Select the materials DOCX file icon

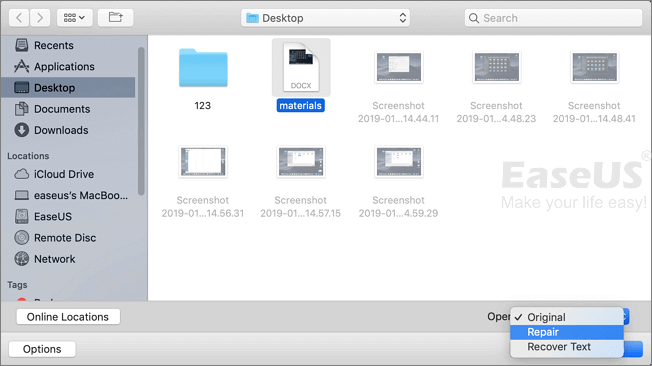(x=301, y=67)
